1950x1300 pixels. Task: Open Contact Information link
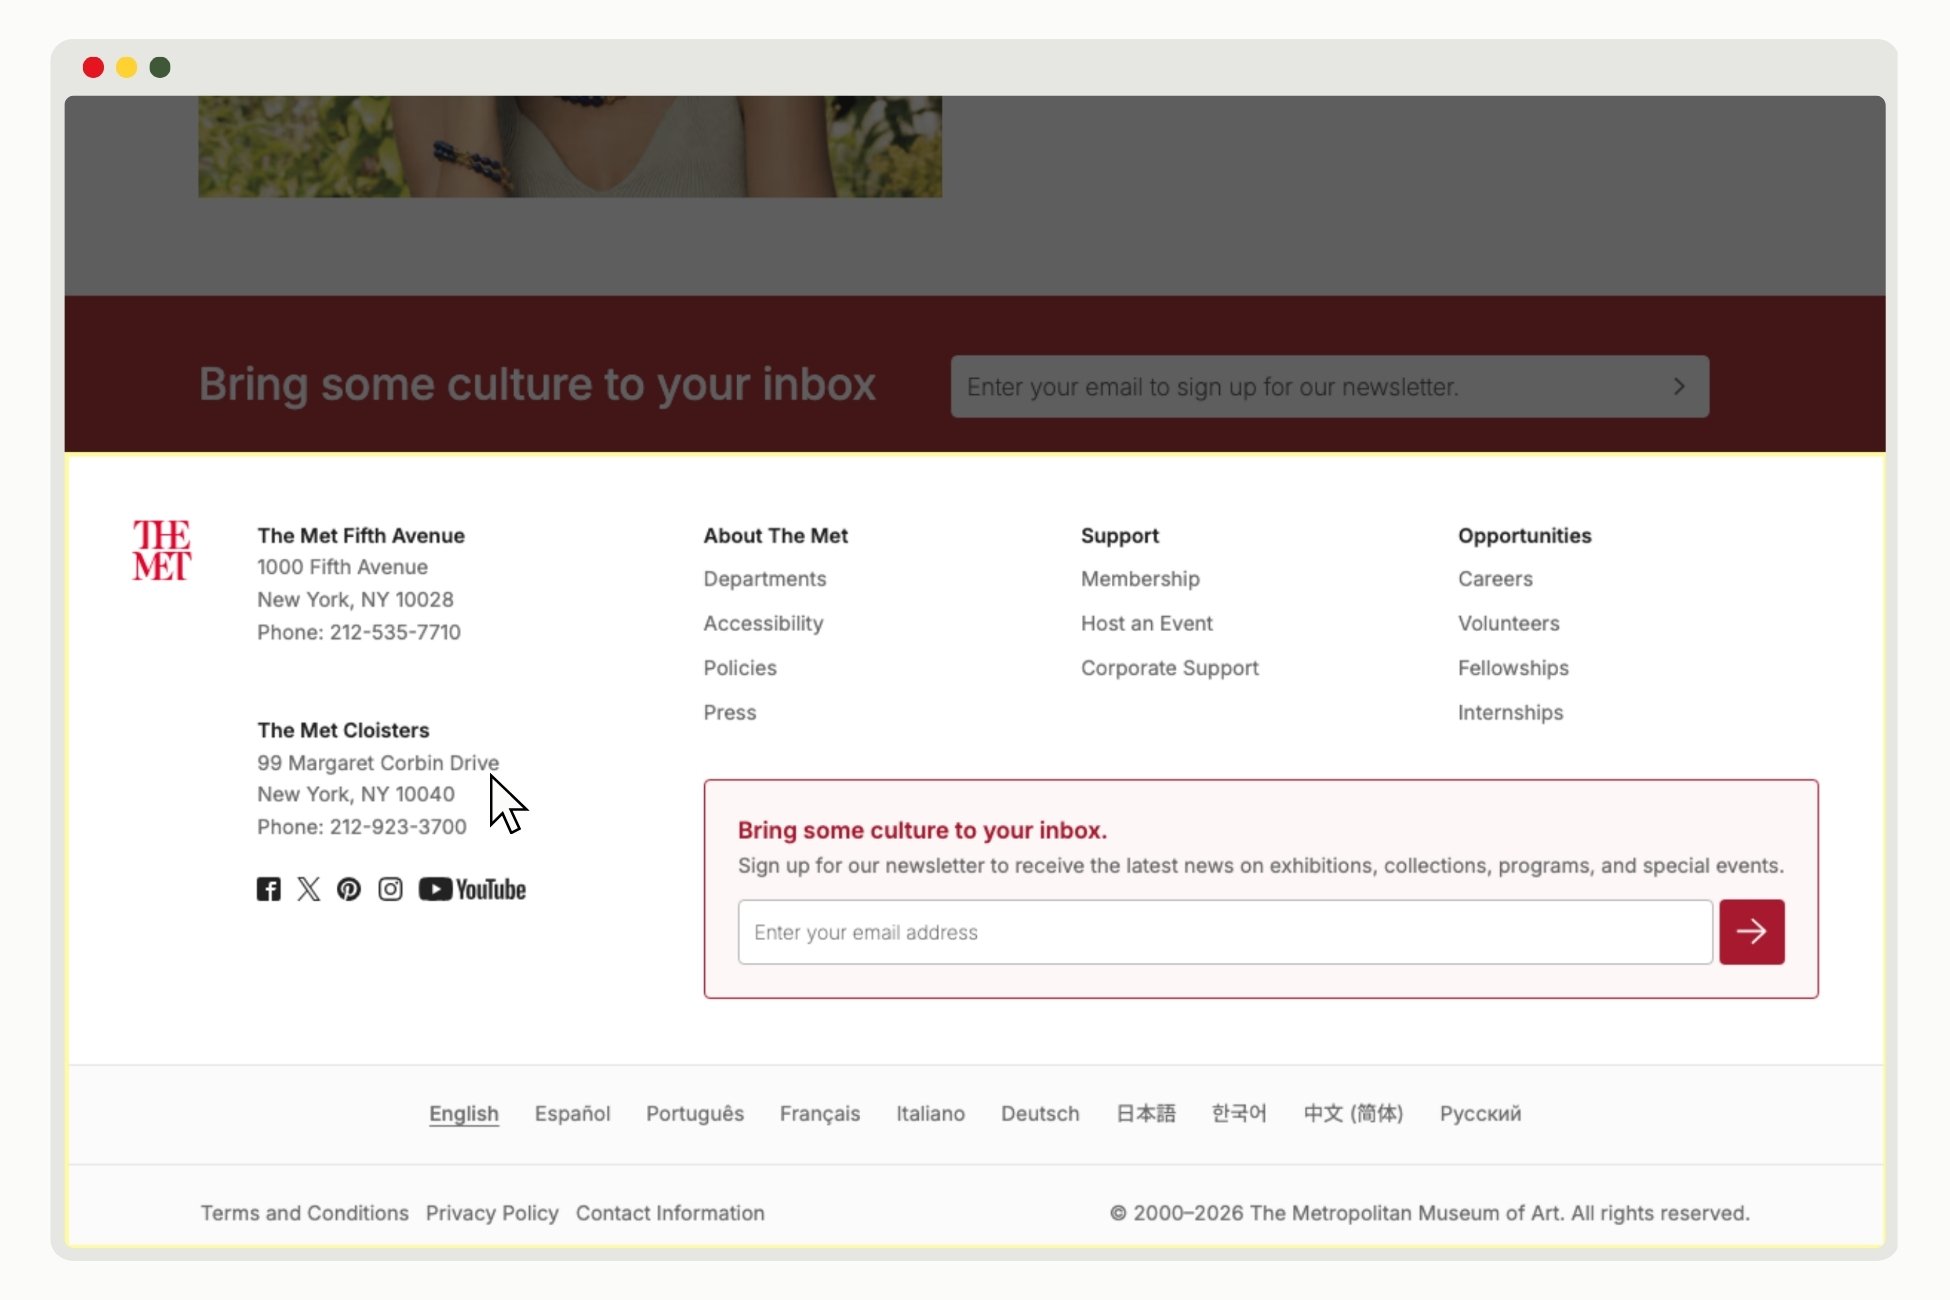pyautogui.click(x=670, y=1213)
